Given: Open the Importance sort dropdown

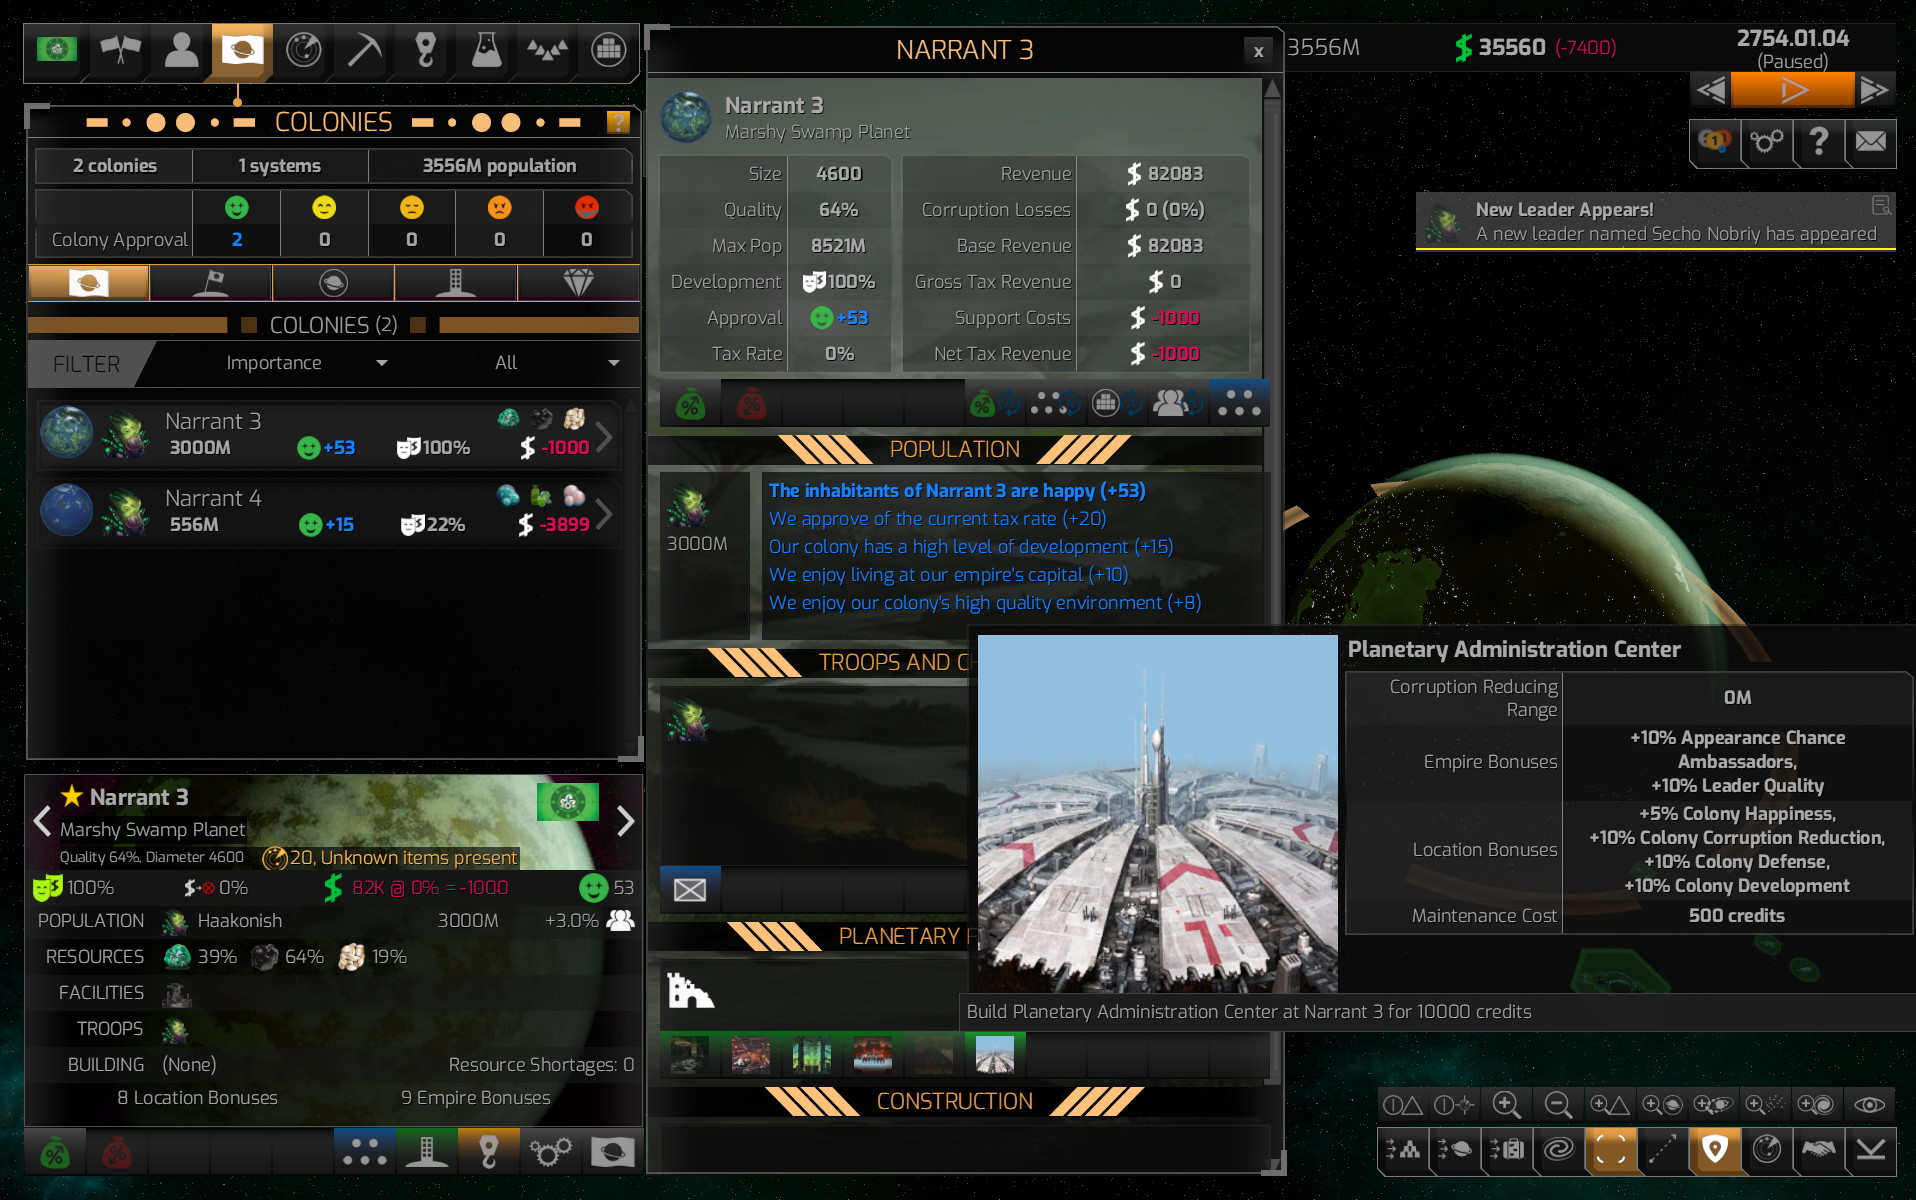Looking at the screenshot, I should coord(306,363).
